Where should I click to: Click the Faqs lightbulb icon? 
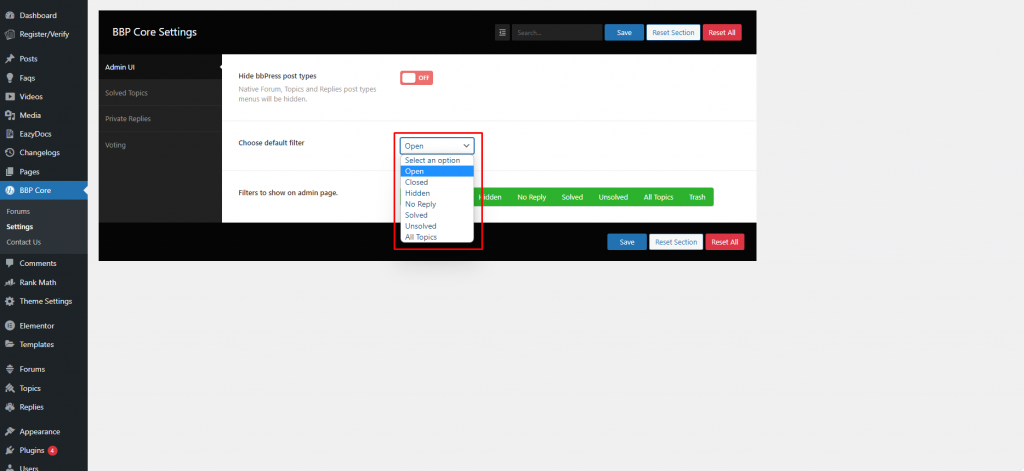[x=10, y=78]
